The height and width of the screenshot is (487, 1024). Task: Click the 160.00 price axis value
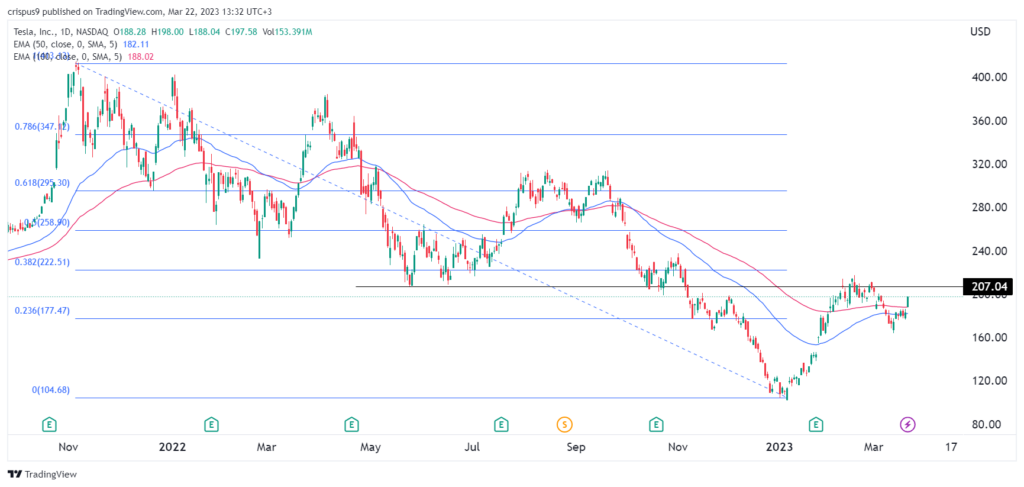(x=987, y=338)
